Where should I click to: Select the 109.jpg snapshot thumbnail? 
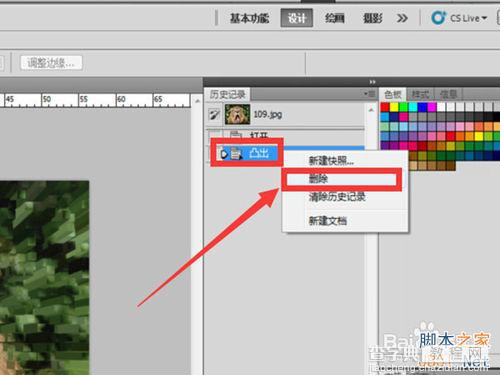(237, 114)
